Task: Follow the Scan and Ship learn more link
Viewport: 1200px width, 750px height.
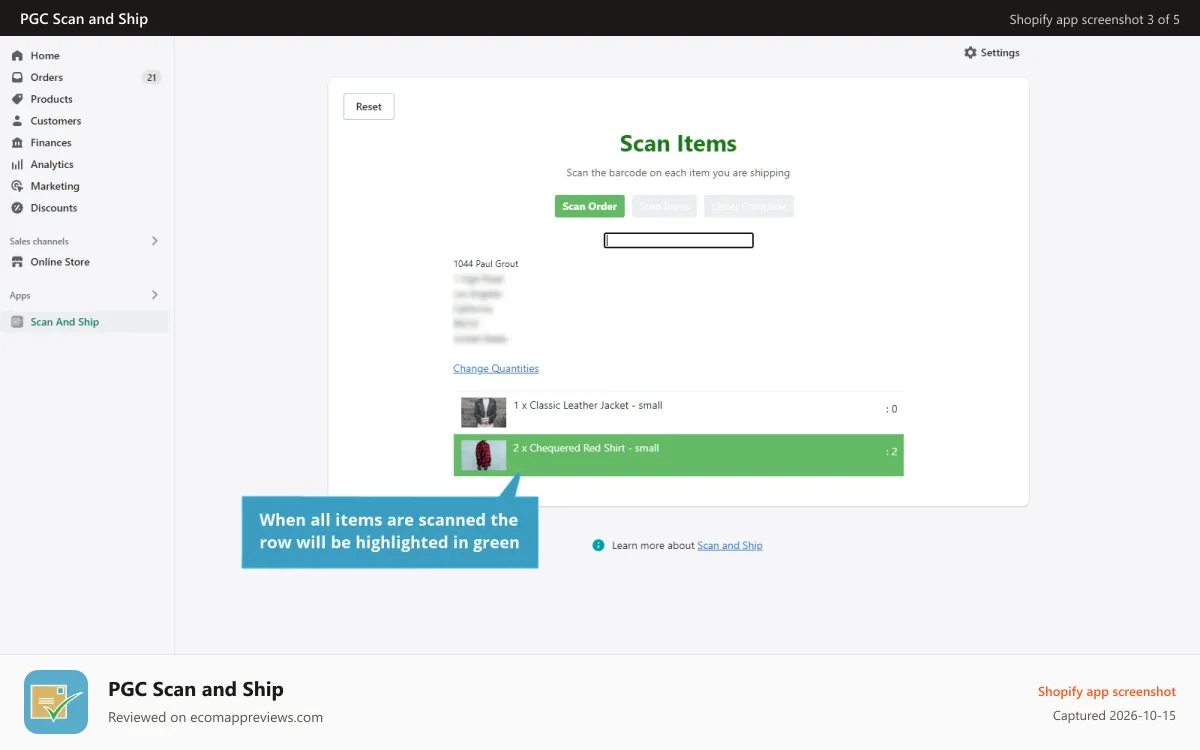Action: click(730, 546)
